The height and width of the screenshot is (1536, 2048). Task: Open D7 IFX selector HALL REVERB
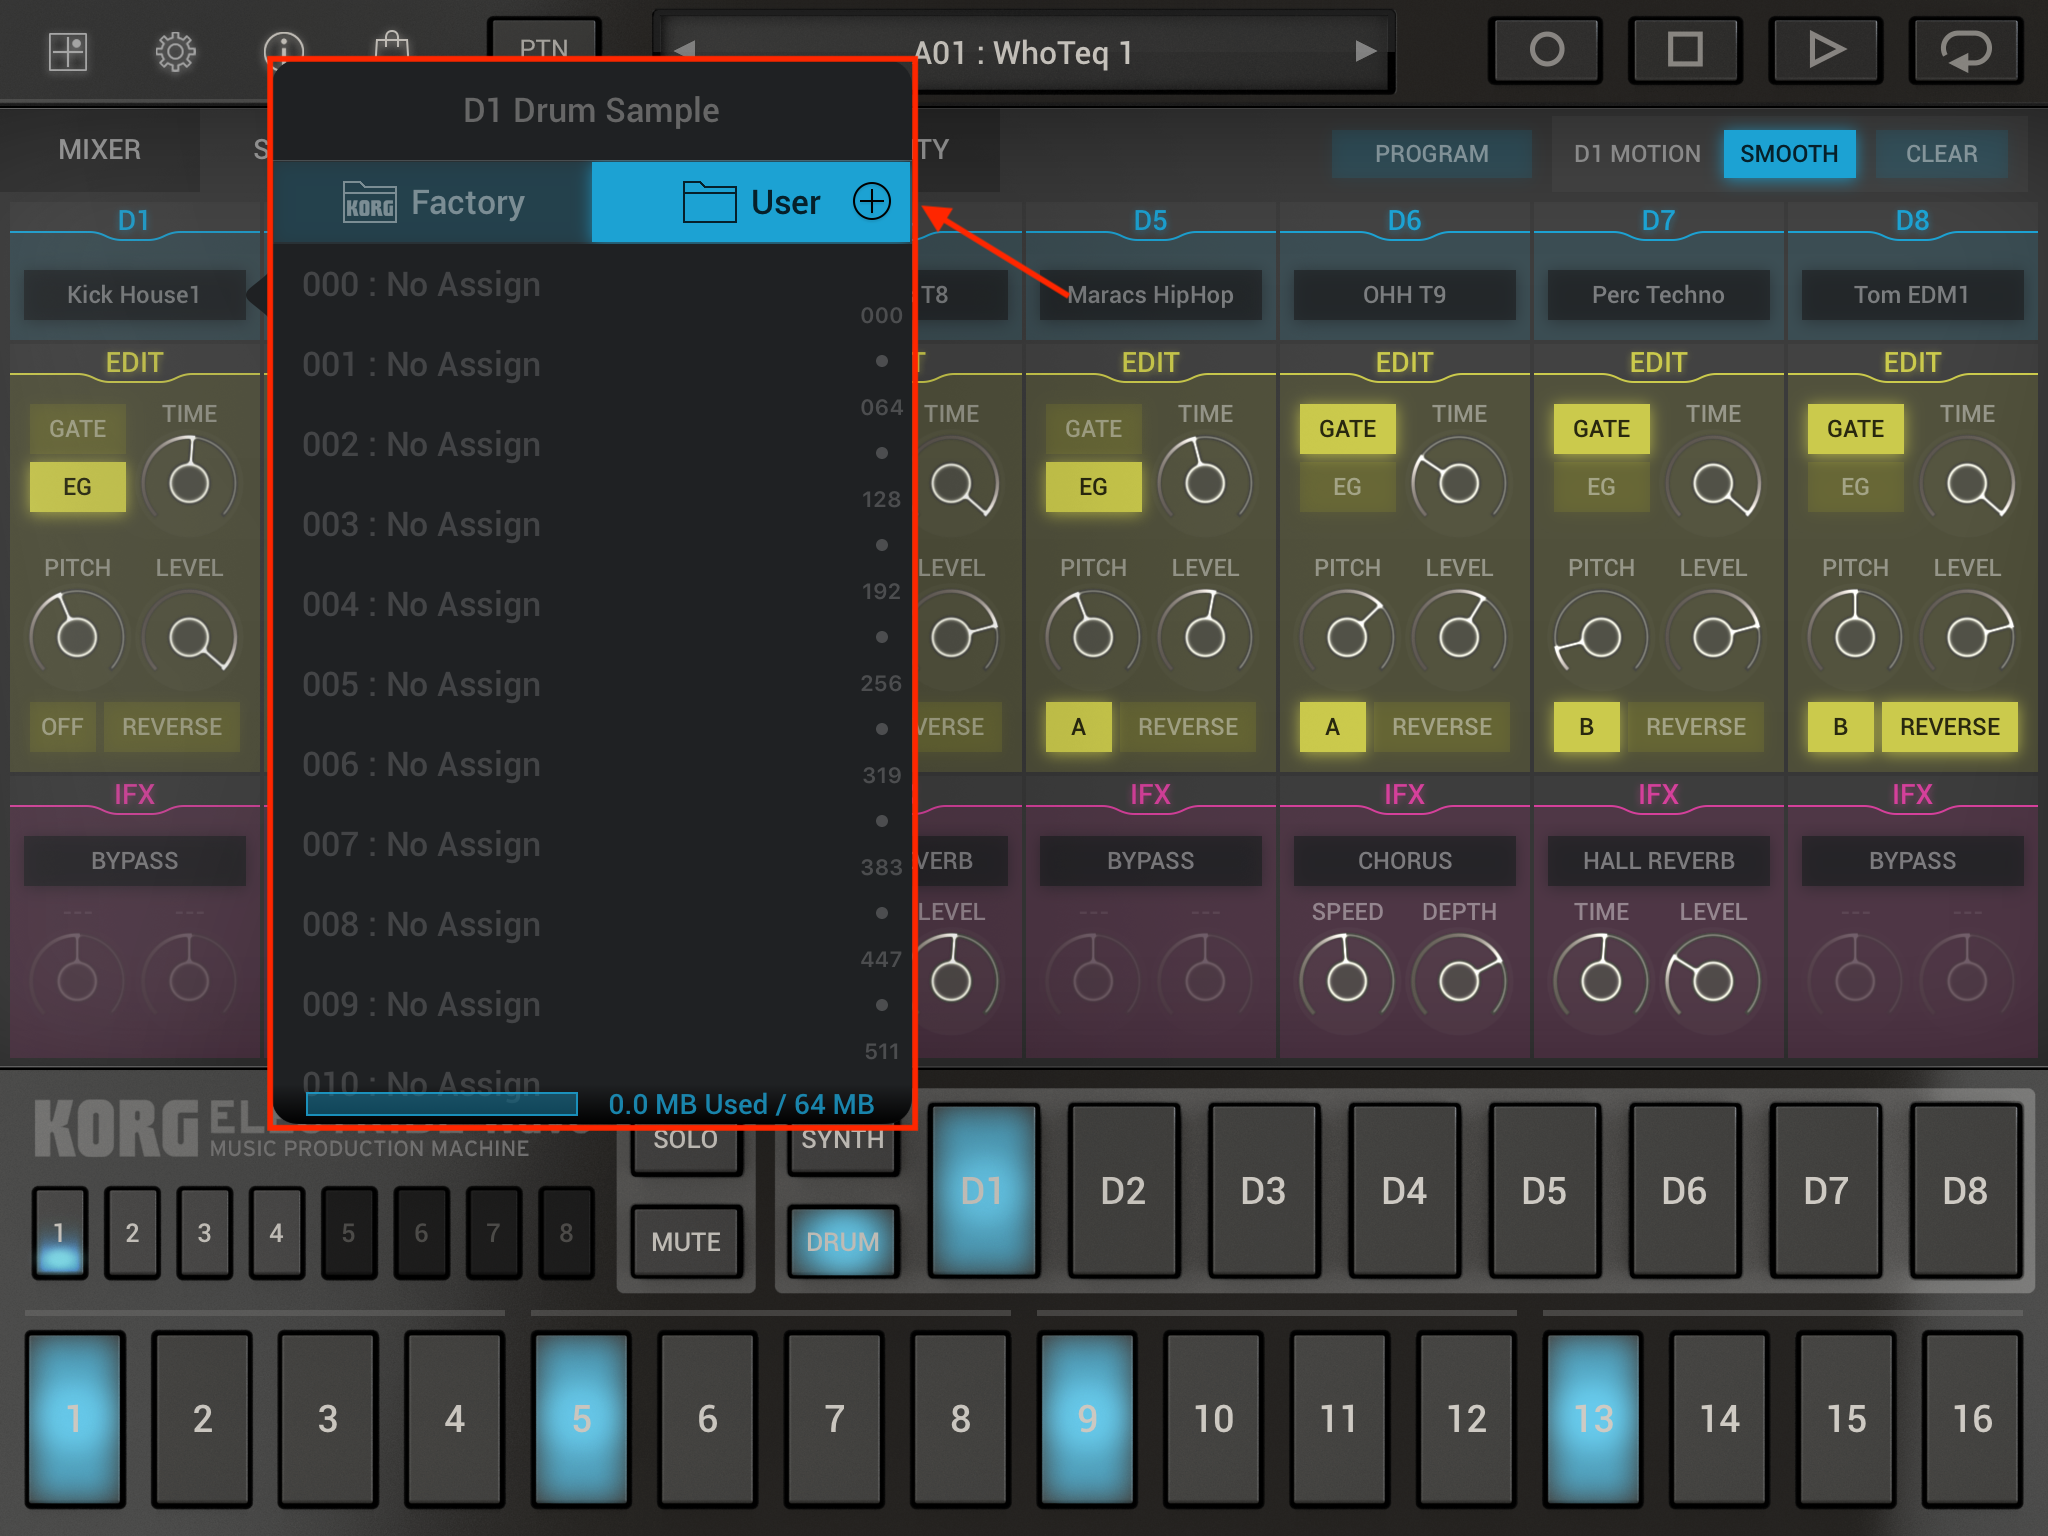click(1658, 861)
